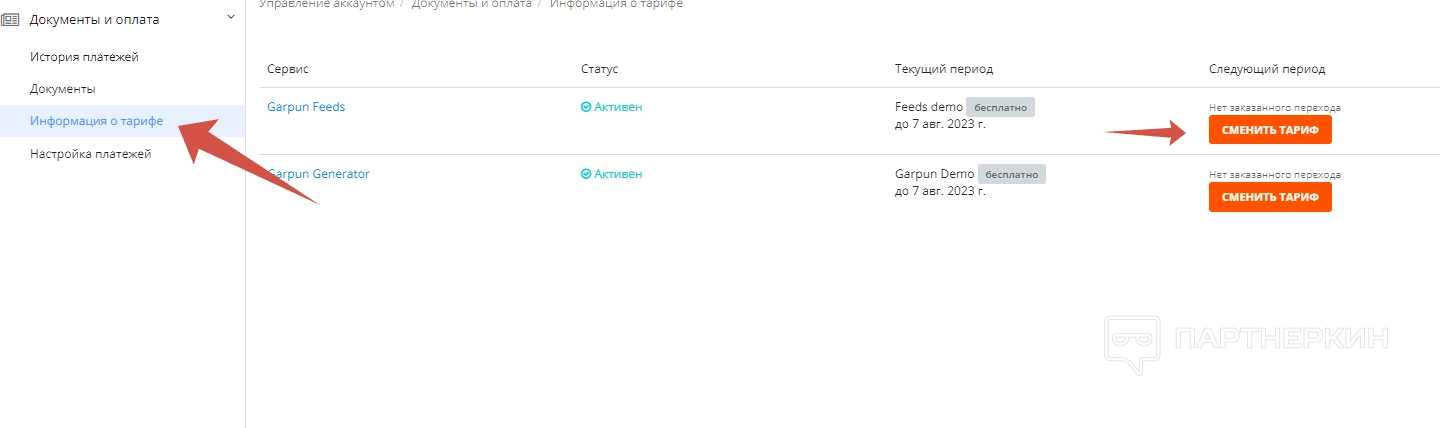
Task: Click the Следующий период column header
Action: (x=1267, y=69)
